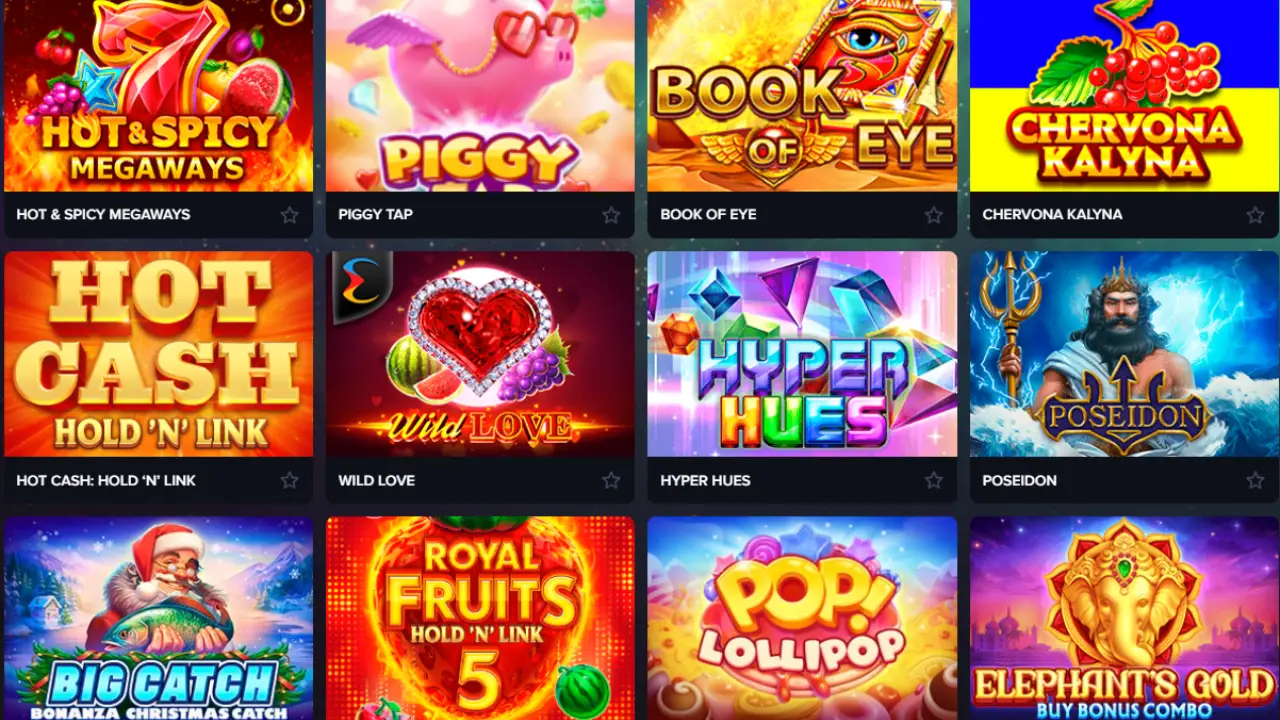
Task: Mark Book of Eye as favorite
Action: [x=933, y=215]
